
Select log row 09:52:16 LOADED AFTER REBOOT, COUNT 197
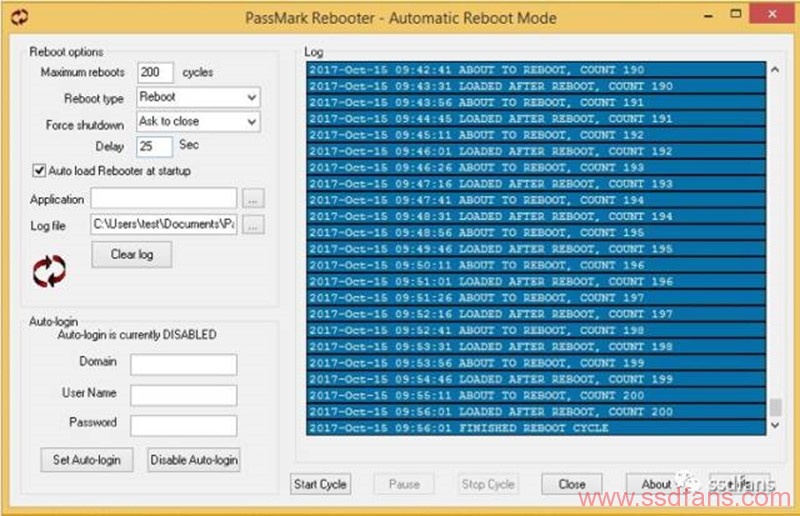tap(536, 314)
